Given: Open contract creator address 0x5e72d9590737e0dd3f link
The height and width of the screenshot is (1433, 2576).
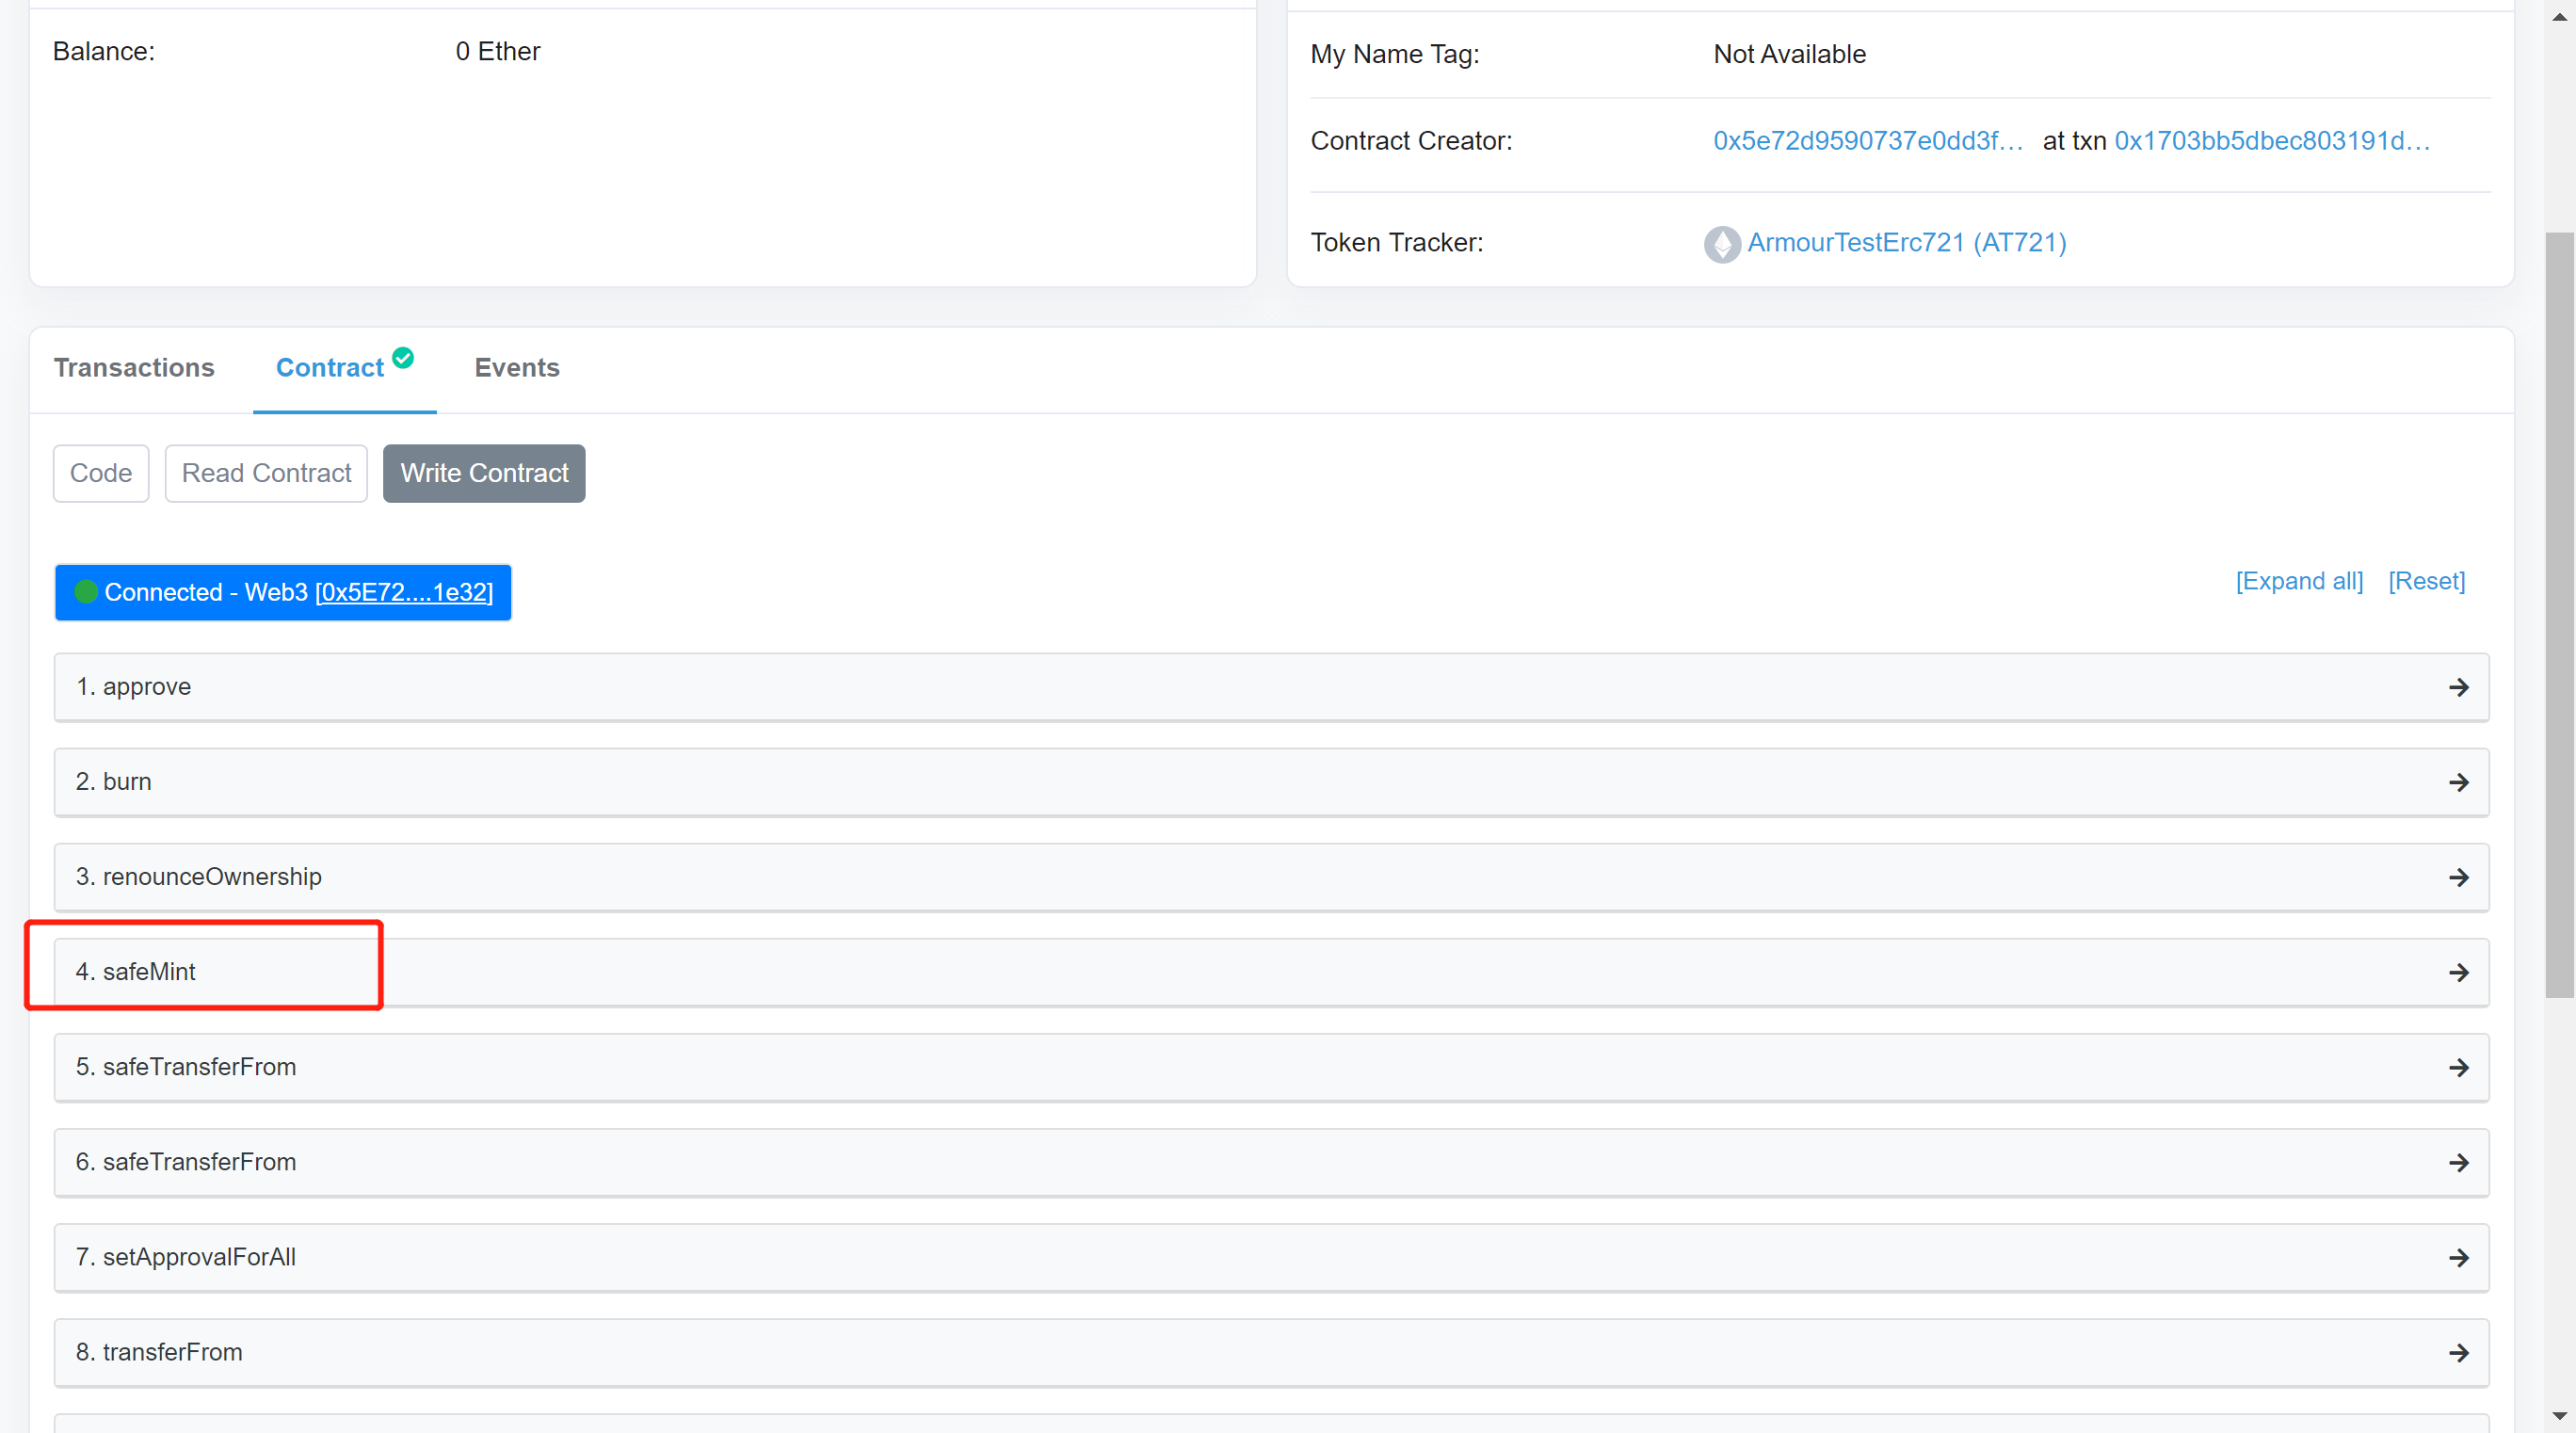Looking at the screenshot, I should pos(1868,141).
